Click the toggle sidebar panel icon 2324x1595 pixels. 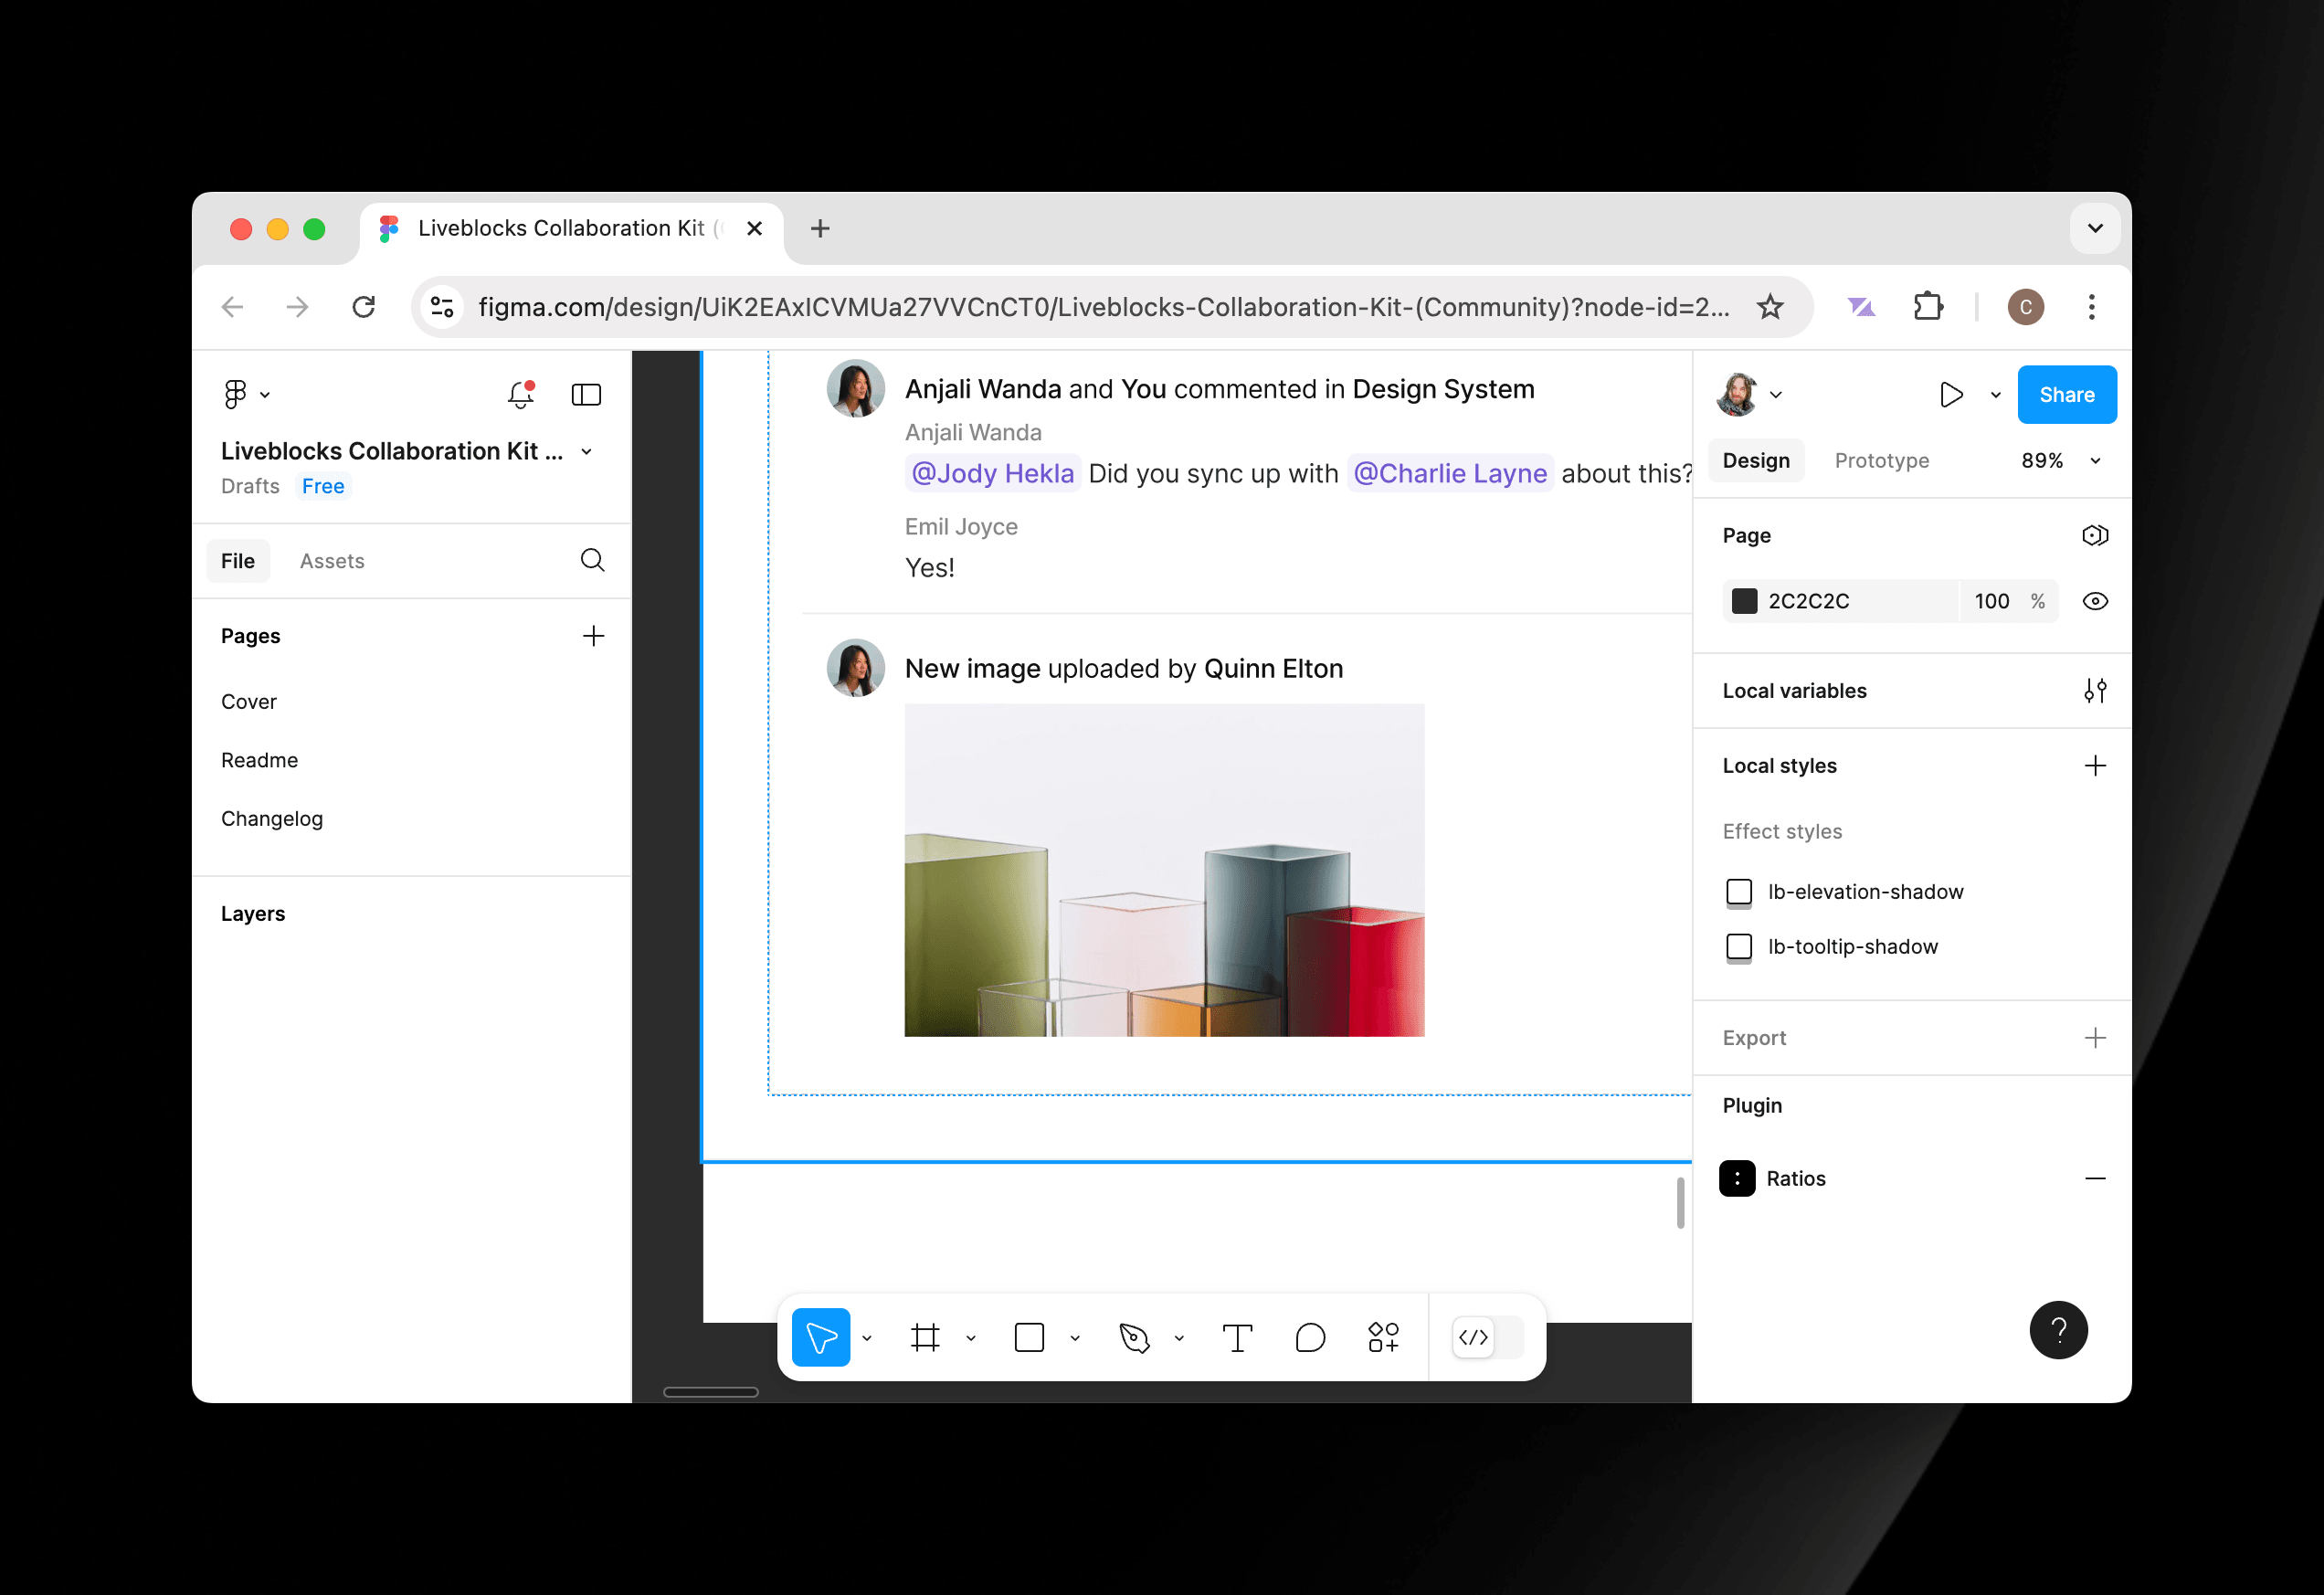pyautogui.click(x=586, y=394)
